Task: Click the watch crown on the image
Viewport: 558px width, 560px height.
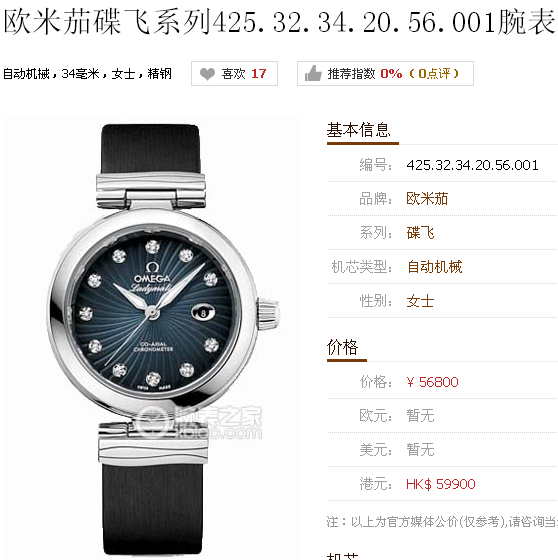Action: coord(268,313)
